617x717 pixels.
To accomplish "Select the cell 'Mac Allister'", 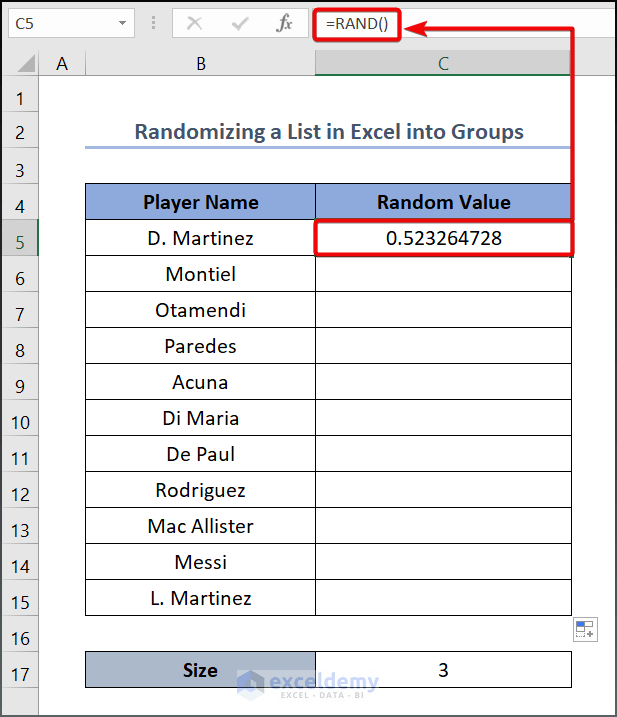I will pos(200,526).
